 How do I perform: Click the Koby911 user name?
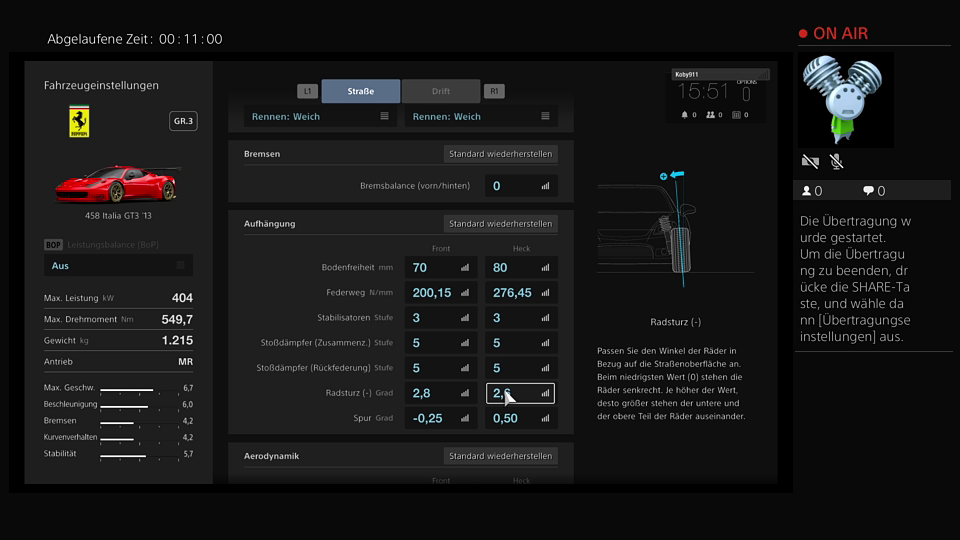coord(686,75)
